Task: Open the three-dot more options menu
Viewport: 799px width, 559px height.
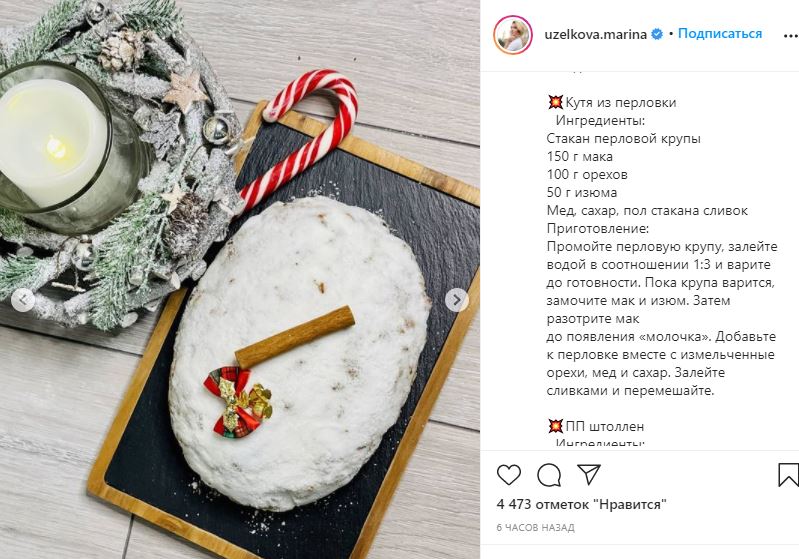Action: click(x=790, y=35)
